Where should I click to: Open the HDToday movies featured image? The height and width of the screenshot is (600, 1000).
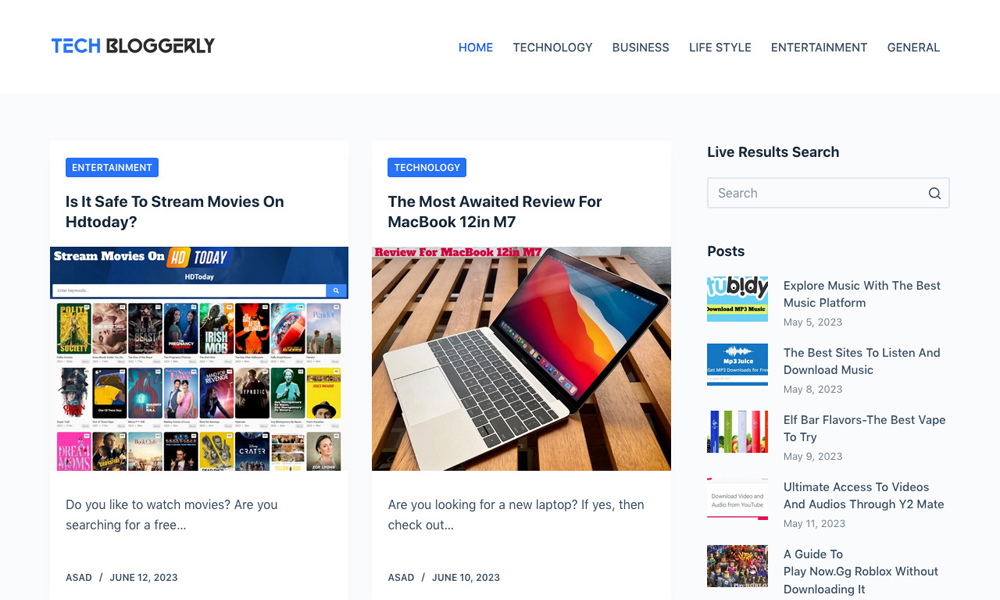pos(199,359)
